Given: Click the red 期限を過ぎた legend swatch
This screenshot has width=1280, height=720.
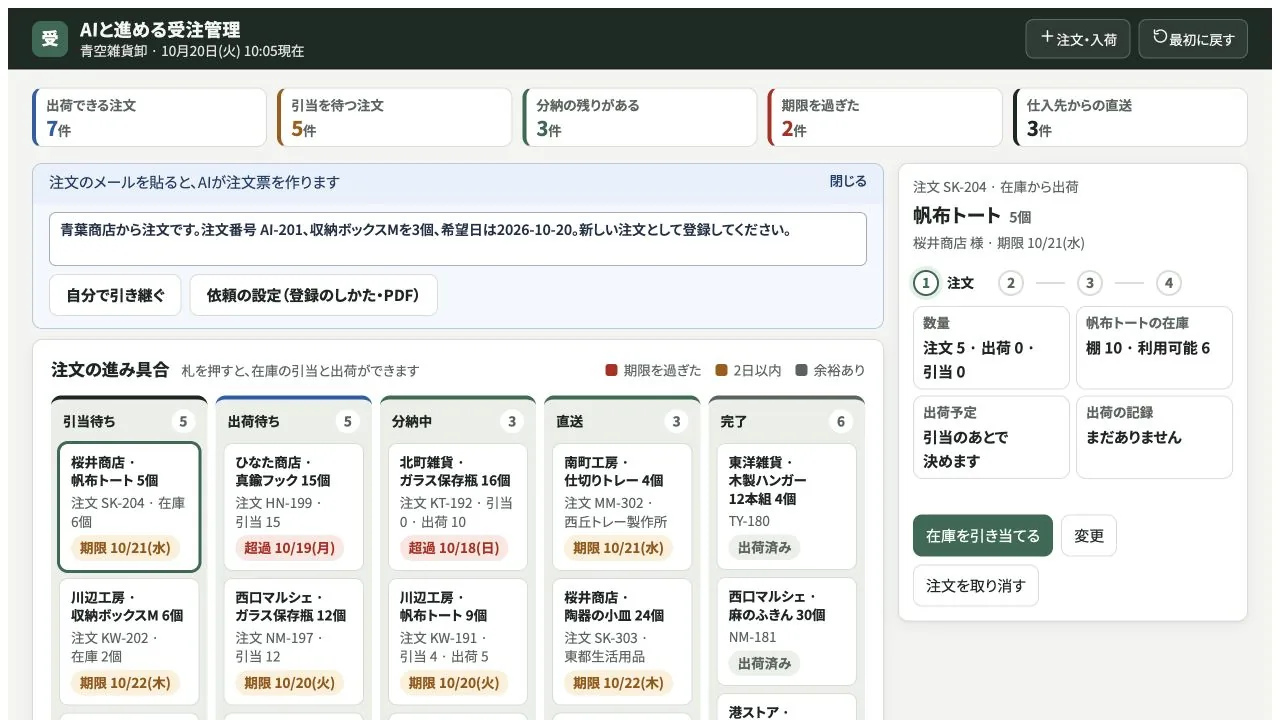Looking at the screenshot, I should pos(611,370).
